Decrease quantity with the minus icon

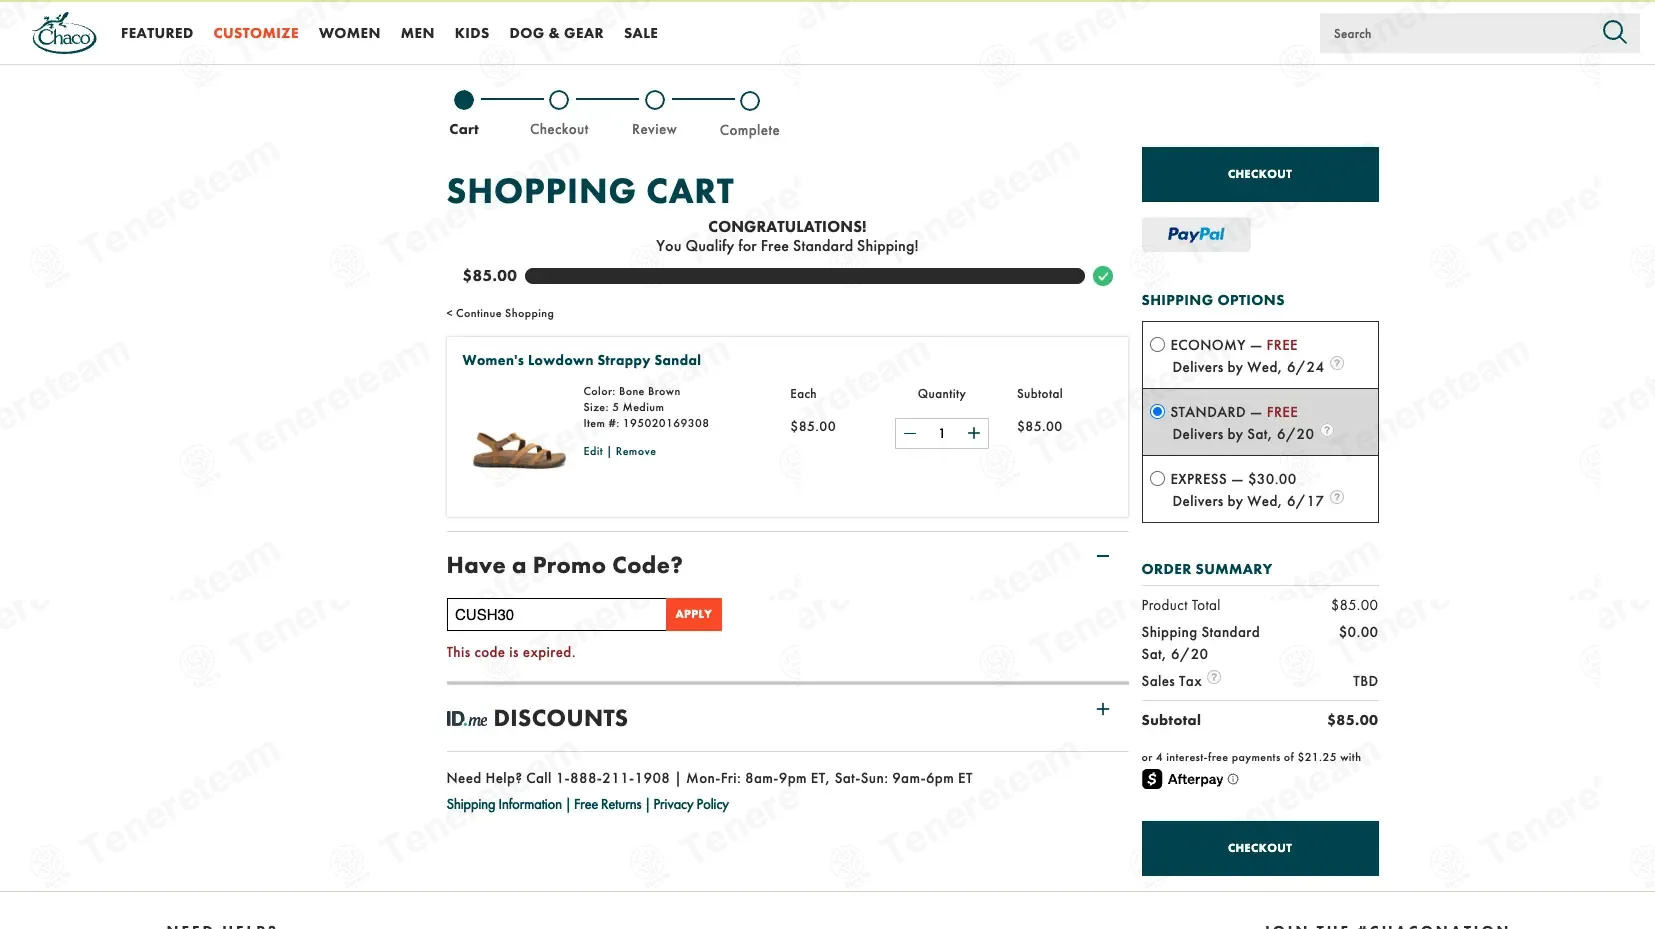point(910,433)
